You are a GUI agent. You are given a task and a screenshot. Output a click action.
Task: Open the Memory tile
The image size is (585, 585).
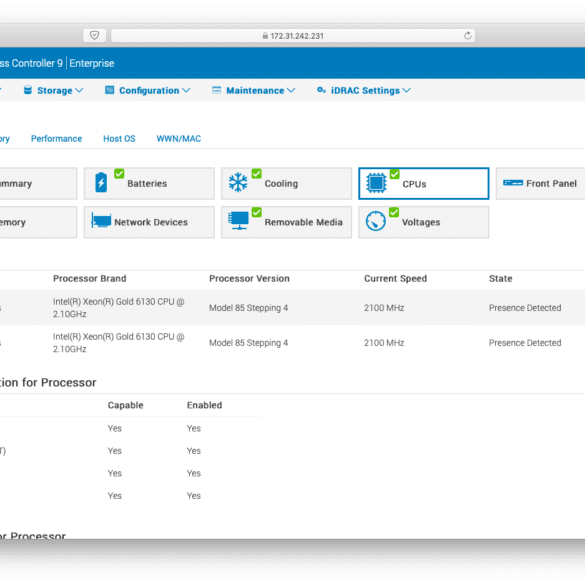click(38, 222)
